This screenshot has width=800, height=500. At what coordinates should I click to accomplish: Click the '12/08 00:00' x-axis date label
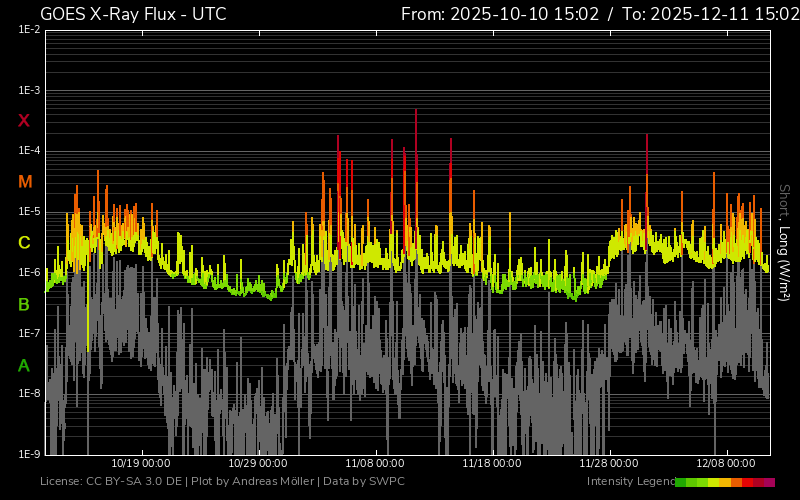coord(726,464)
